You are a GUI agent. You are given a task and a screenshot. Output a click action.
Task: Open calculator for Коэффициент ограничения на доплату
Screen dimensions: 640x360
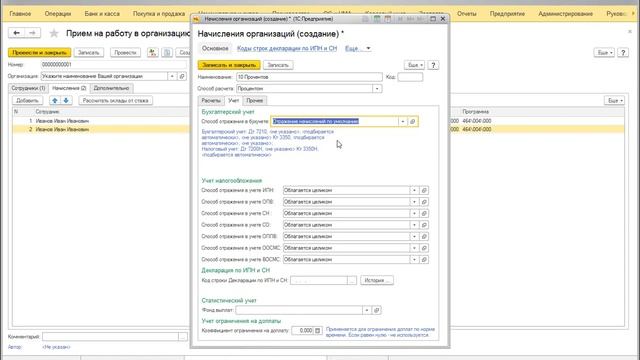point(318,331)
